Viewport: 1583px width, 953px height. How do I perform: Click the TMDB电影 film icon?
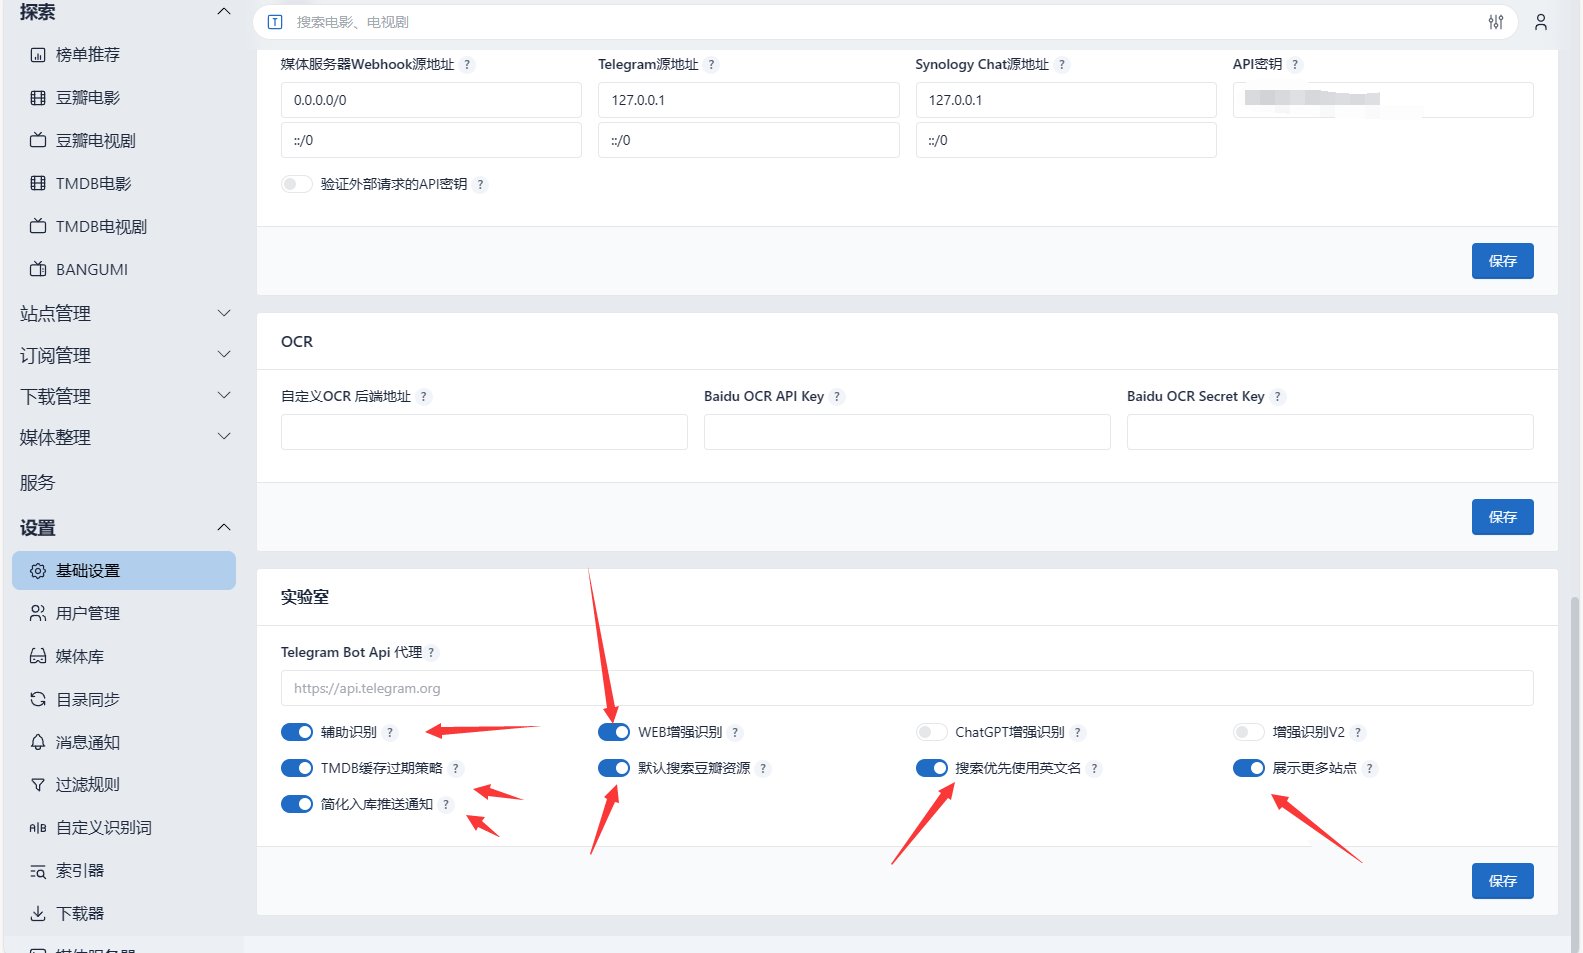point(38,184)
